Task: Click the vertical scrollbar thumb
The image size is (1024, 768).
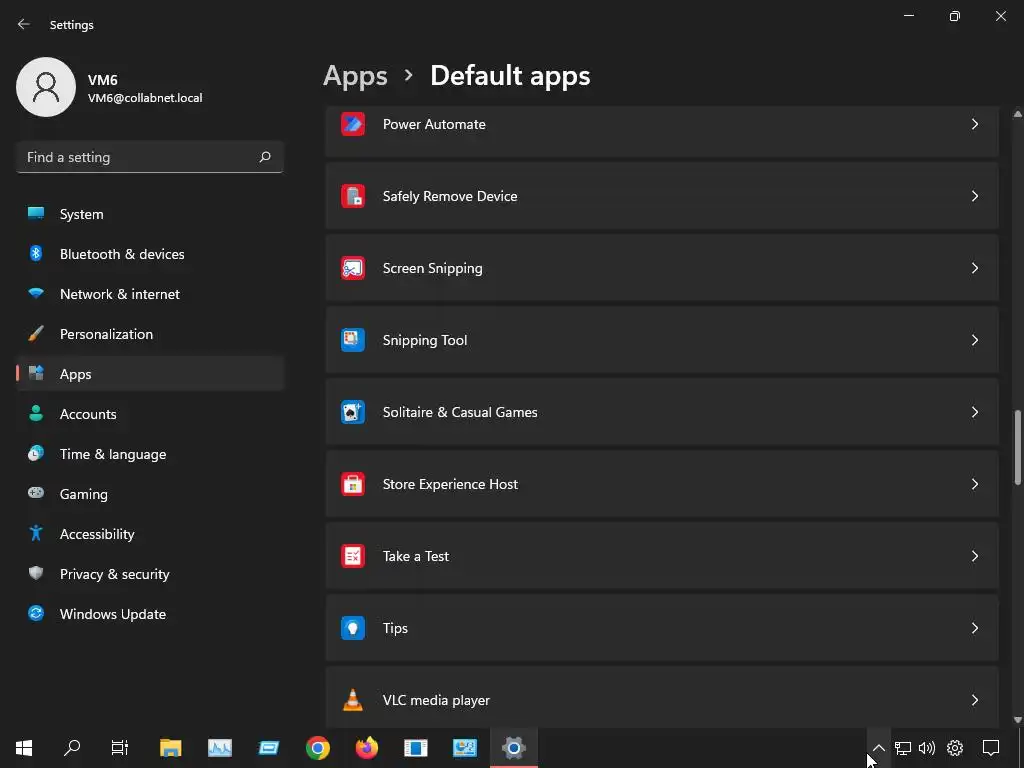Action: pyautogui.click(x=1018, y=447)
